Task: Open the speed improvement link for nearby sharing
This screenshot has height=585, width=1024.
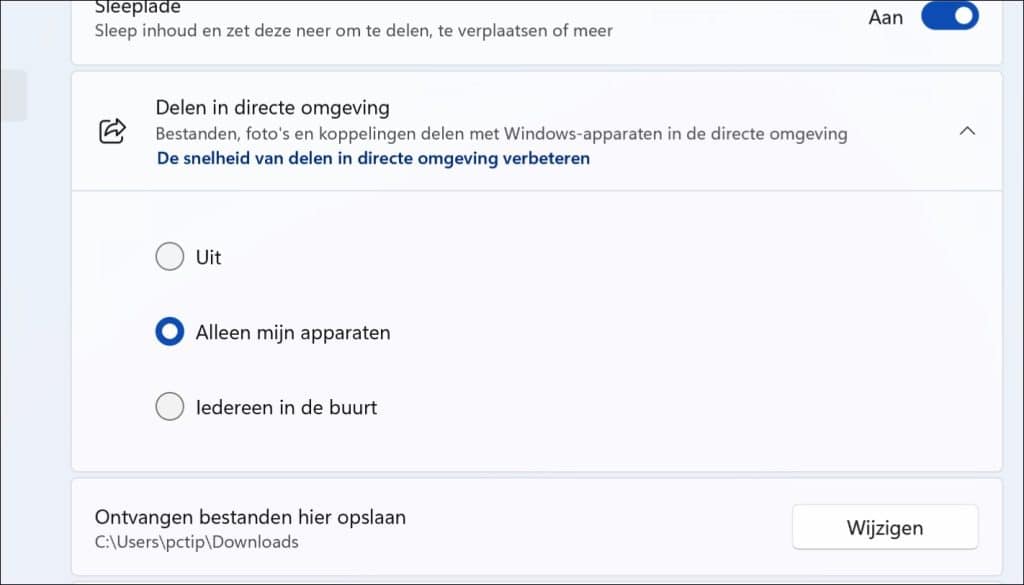Action: (370, 158)
